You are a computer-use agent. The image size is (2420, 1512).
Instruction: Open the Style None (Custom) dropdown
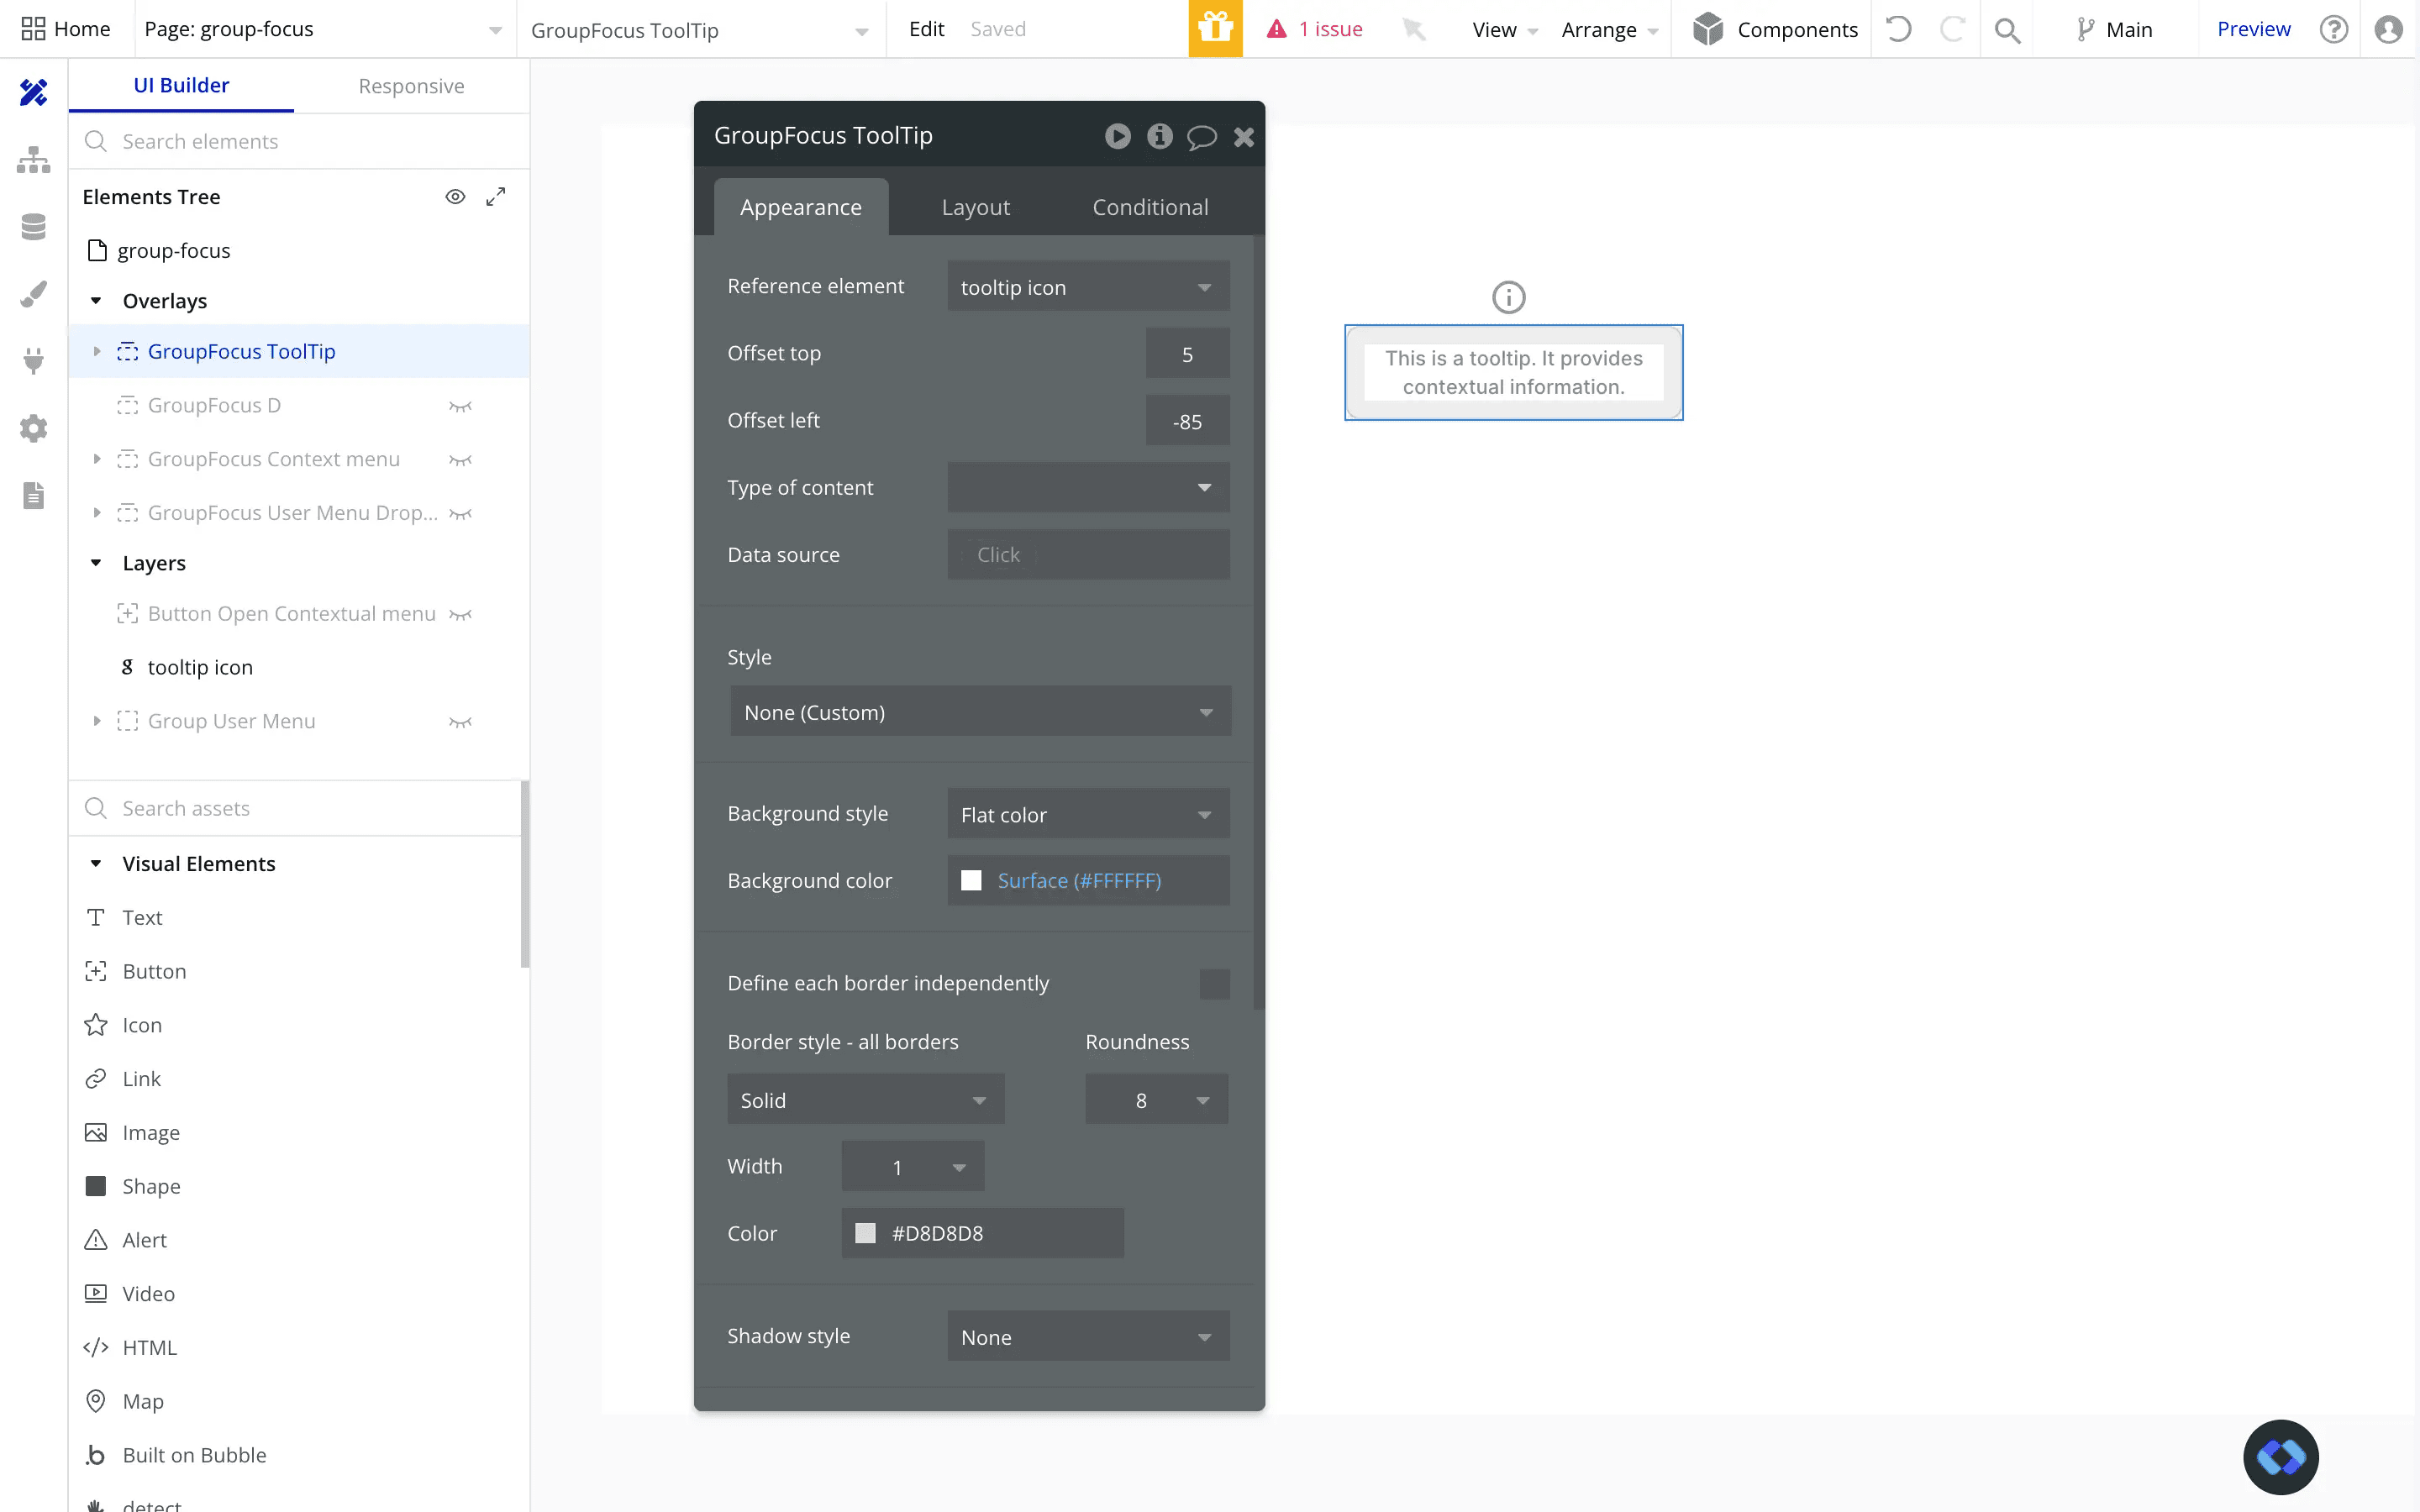tap(980, 712)
